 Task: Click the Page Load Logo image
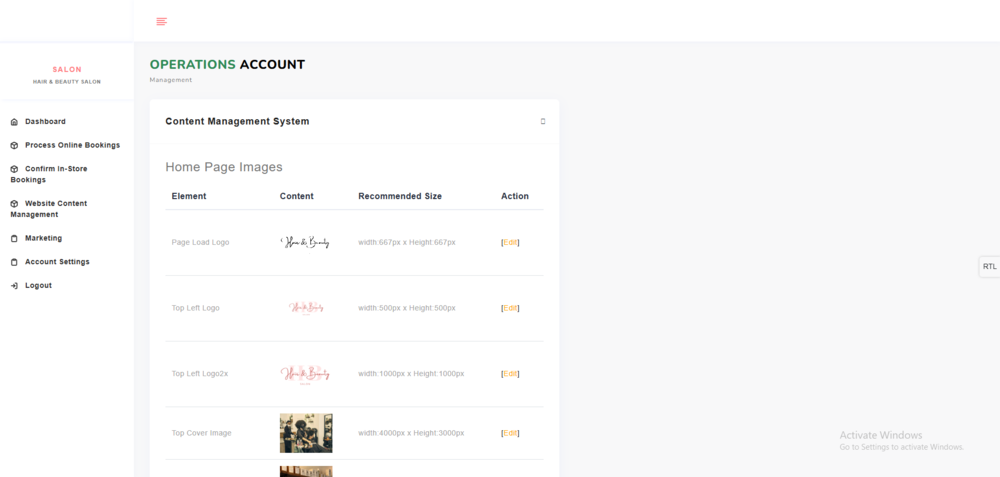pyautogui.click(x=305, y=242)
